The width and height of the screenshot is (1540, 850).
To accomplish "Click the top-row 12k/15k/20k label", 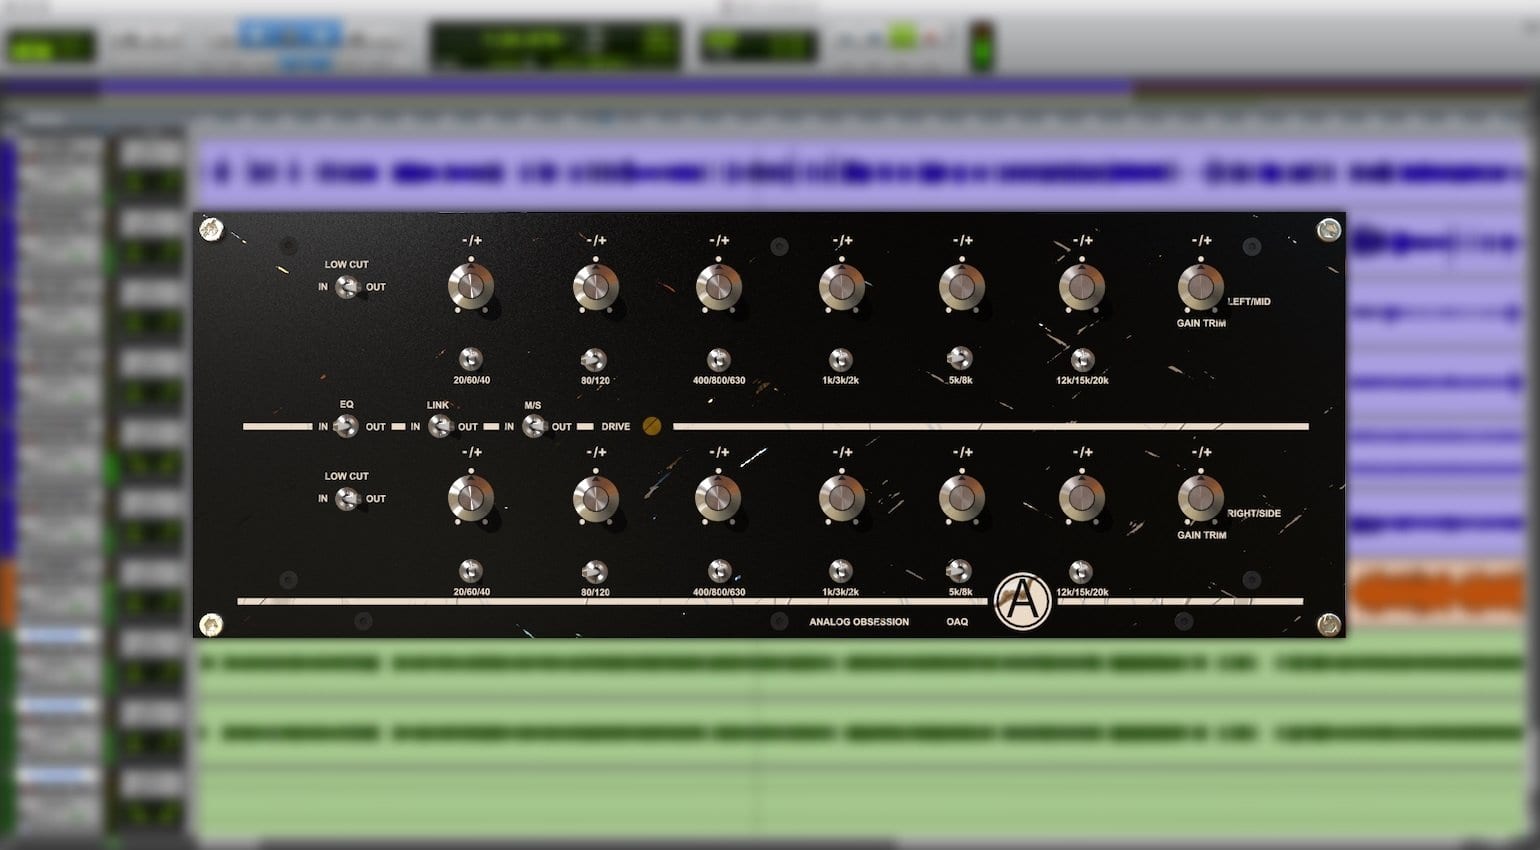I will click(1082, 380).
